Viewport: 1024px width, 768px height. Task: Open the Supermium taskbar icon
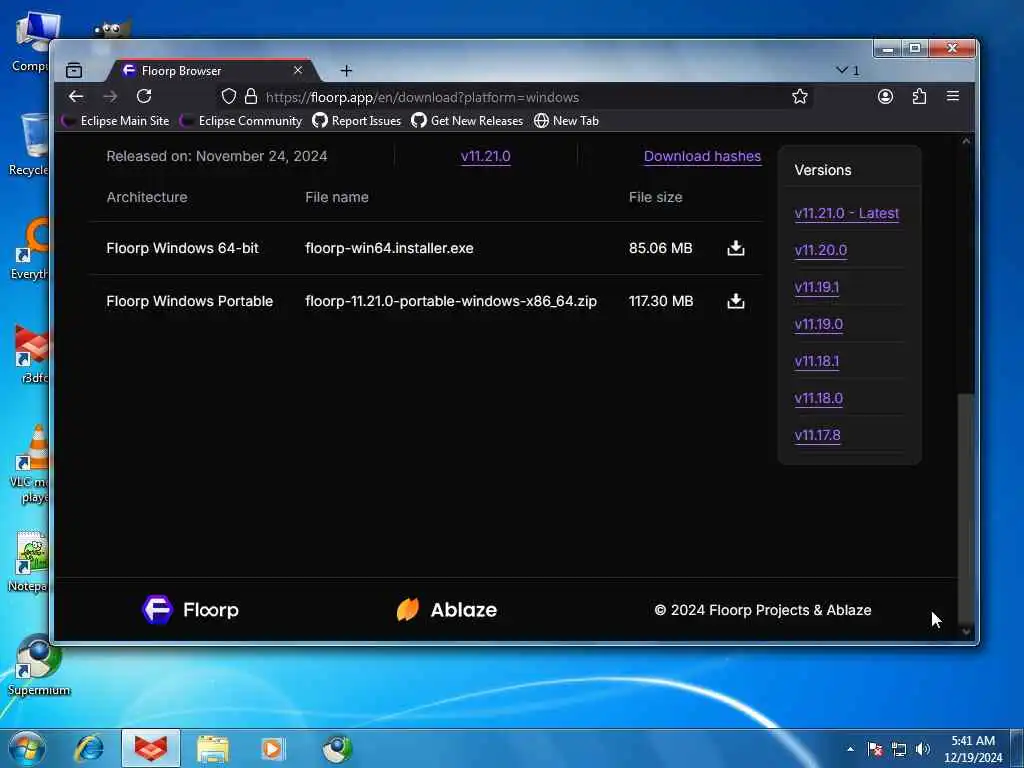(337, 749)
